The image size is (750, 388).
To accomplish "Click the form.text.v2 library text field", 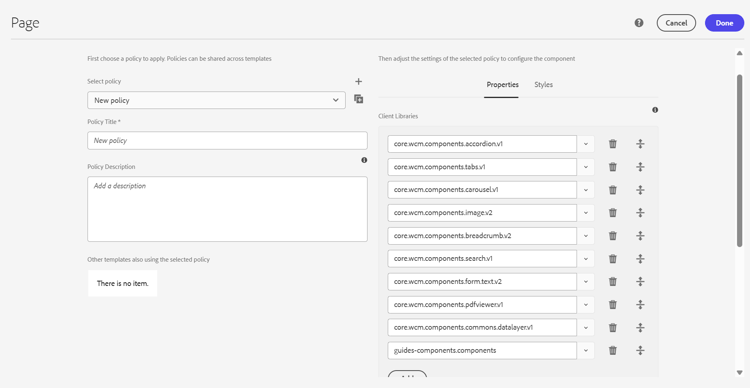I will (482, 281).
